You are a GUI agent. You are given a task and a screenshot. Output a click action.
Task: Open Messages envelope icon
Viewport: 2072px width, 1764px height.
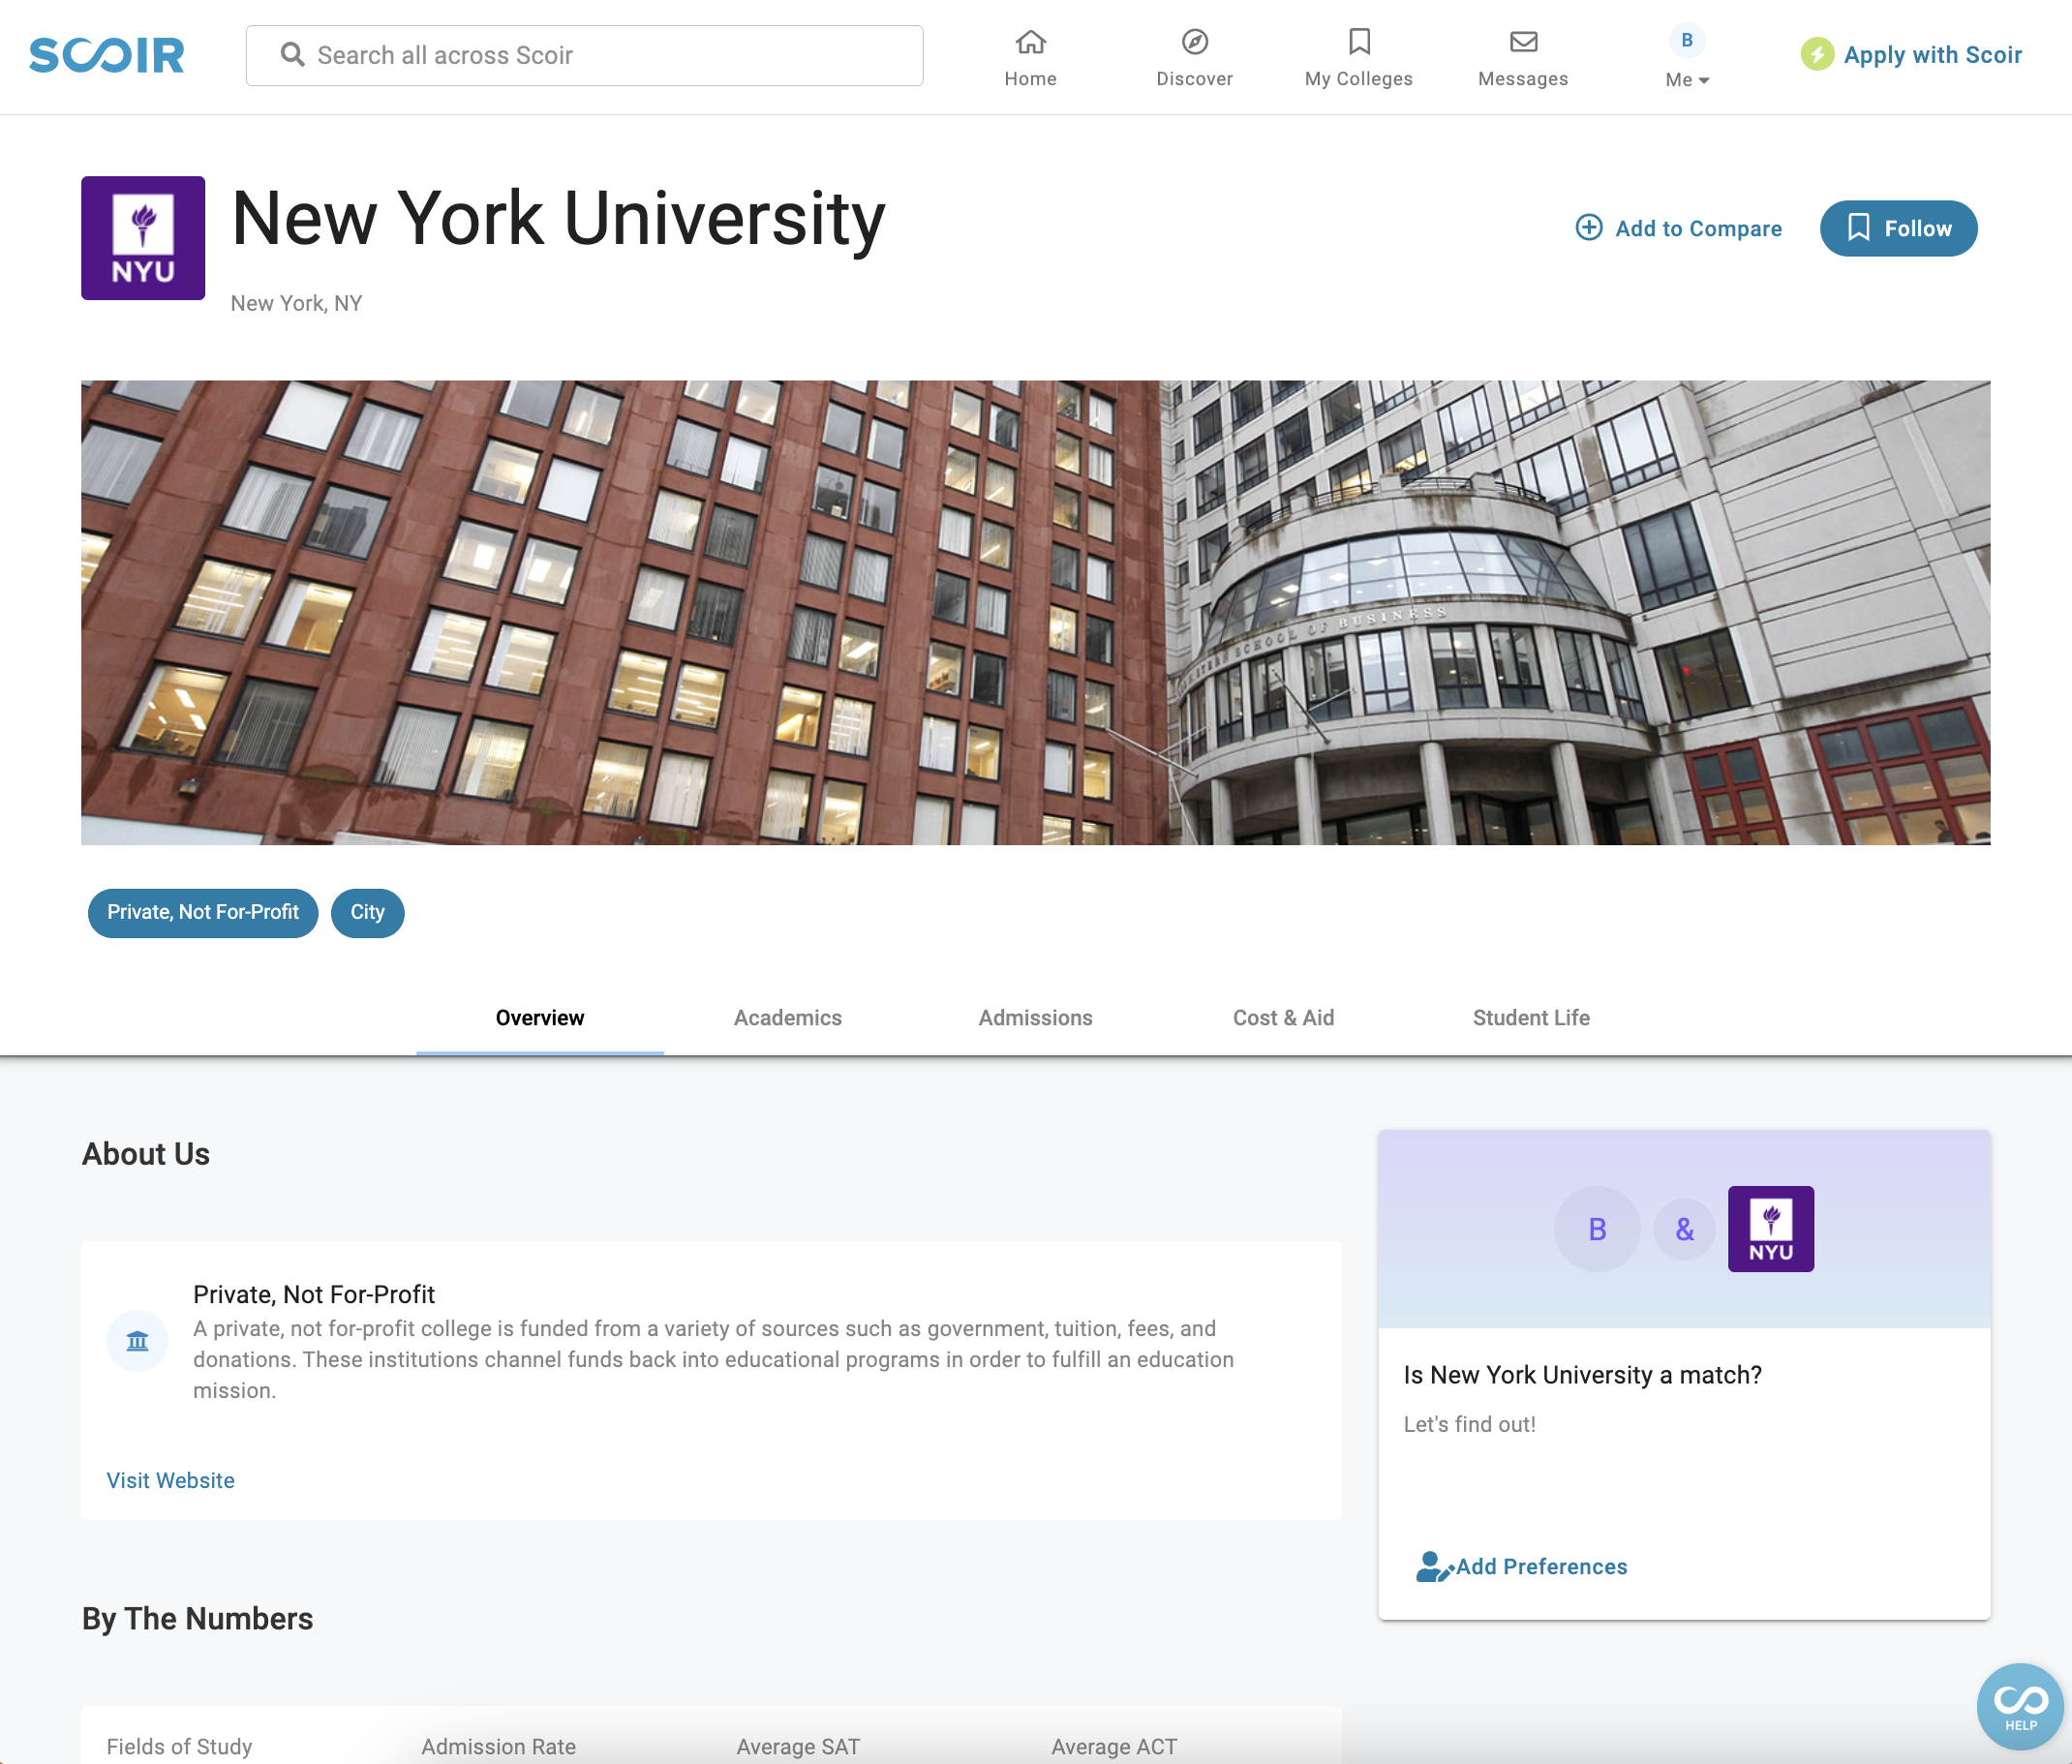coord(1523,42)
